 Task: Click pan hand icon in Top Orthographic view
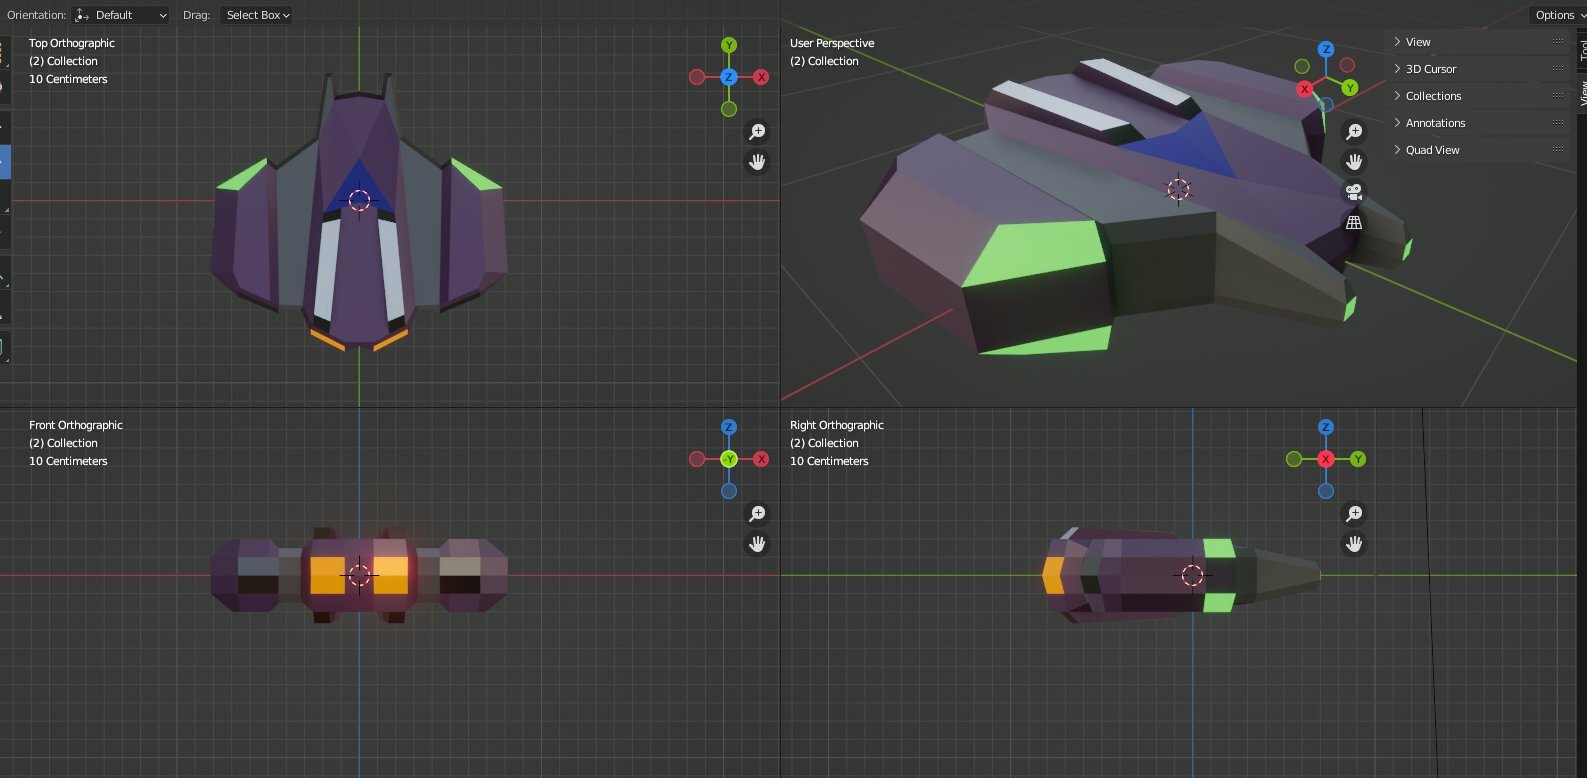point(757,162)
